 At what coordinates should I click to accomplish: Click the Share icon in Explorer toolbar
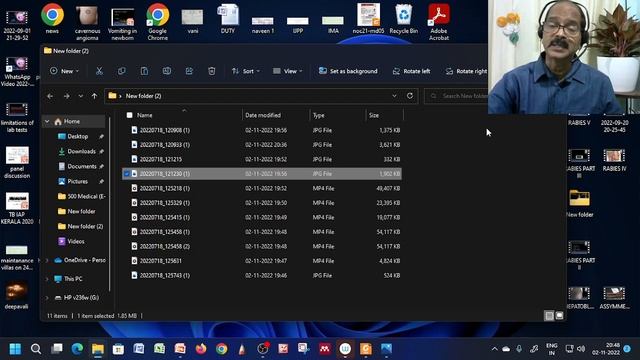(x=189, y=71)
